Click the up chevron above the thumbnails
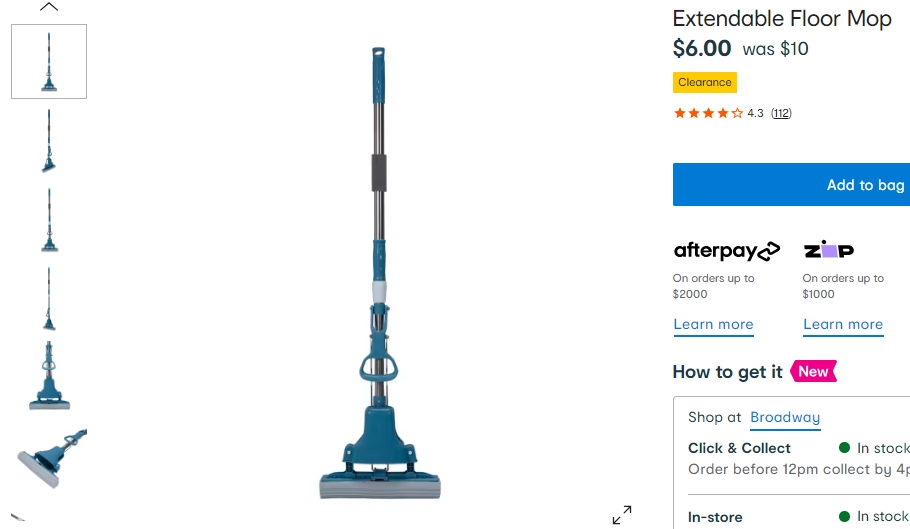Image resolution: width=910 pixels, height=529 pixels. point(49,7)
